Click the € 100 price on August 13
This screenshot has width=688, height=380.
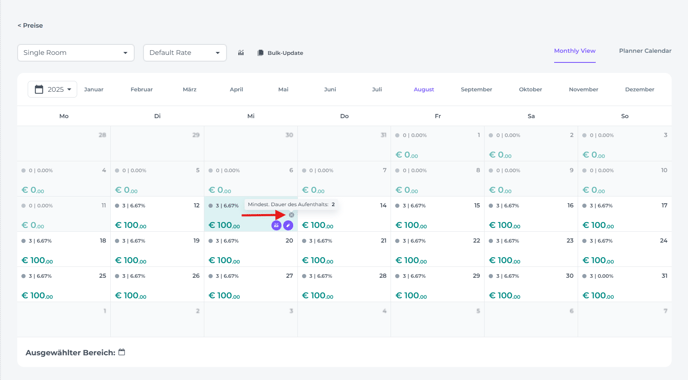coord(224,225)
